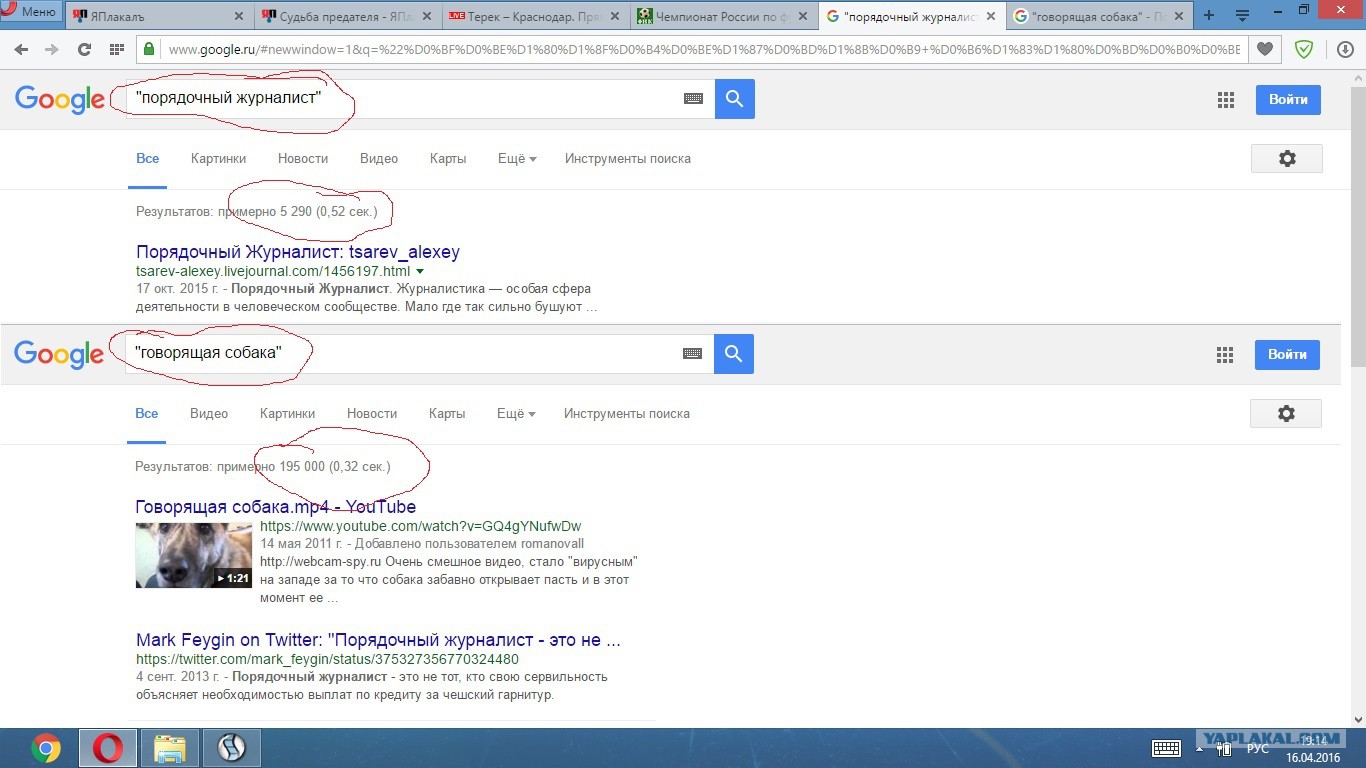Click Войти button in the journalist search page
Viewport: 1366px width, 768px height.
coord(1288,99)
